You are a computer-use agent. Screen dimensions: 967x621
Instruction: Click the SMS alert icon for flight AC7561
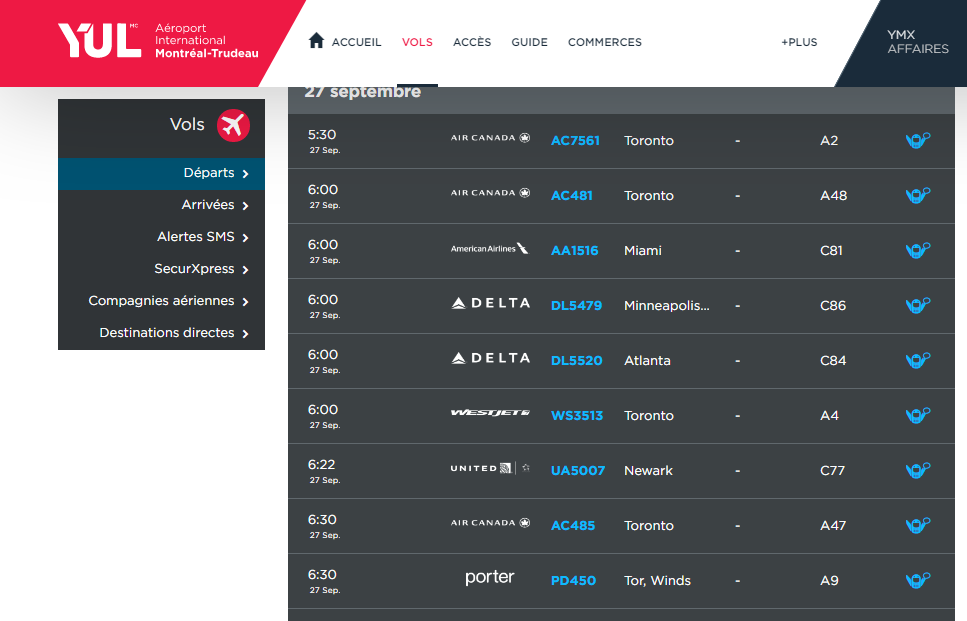pyautogui.click(x=917, y=141)
